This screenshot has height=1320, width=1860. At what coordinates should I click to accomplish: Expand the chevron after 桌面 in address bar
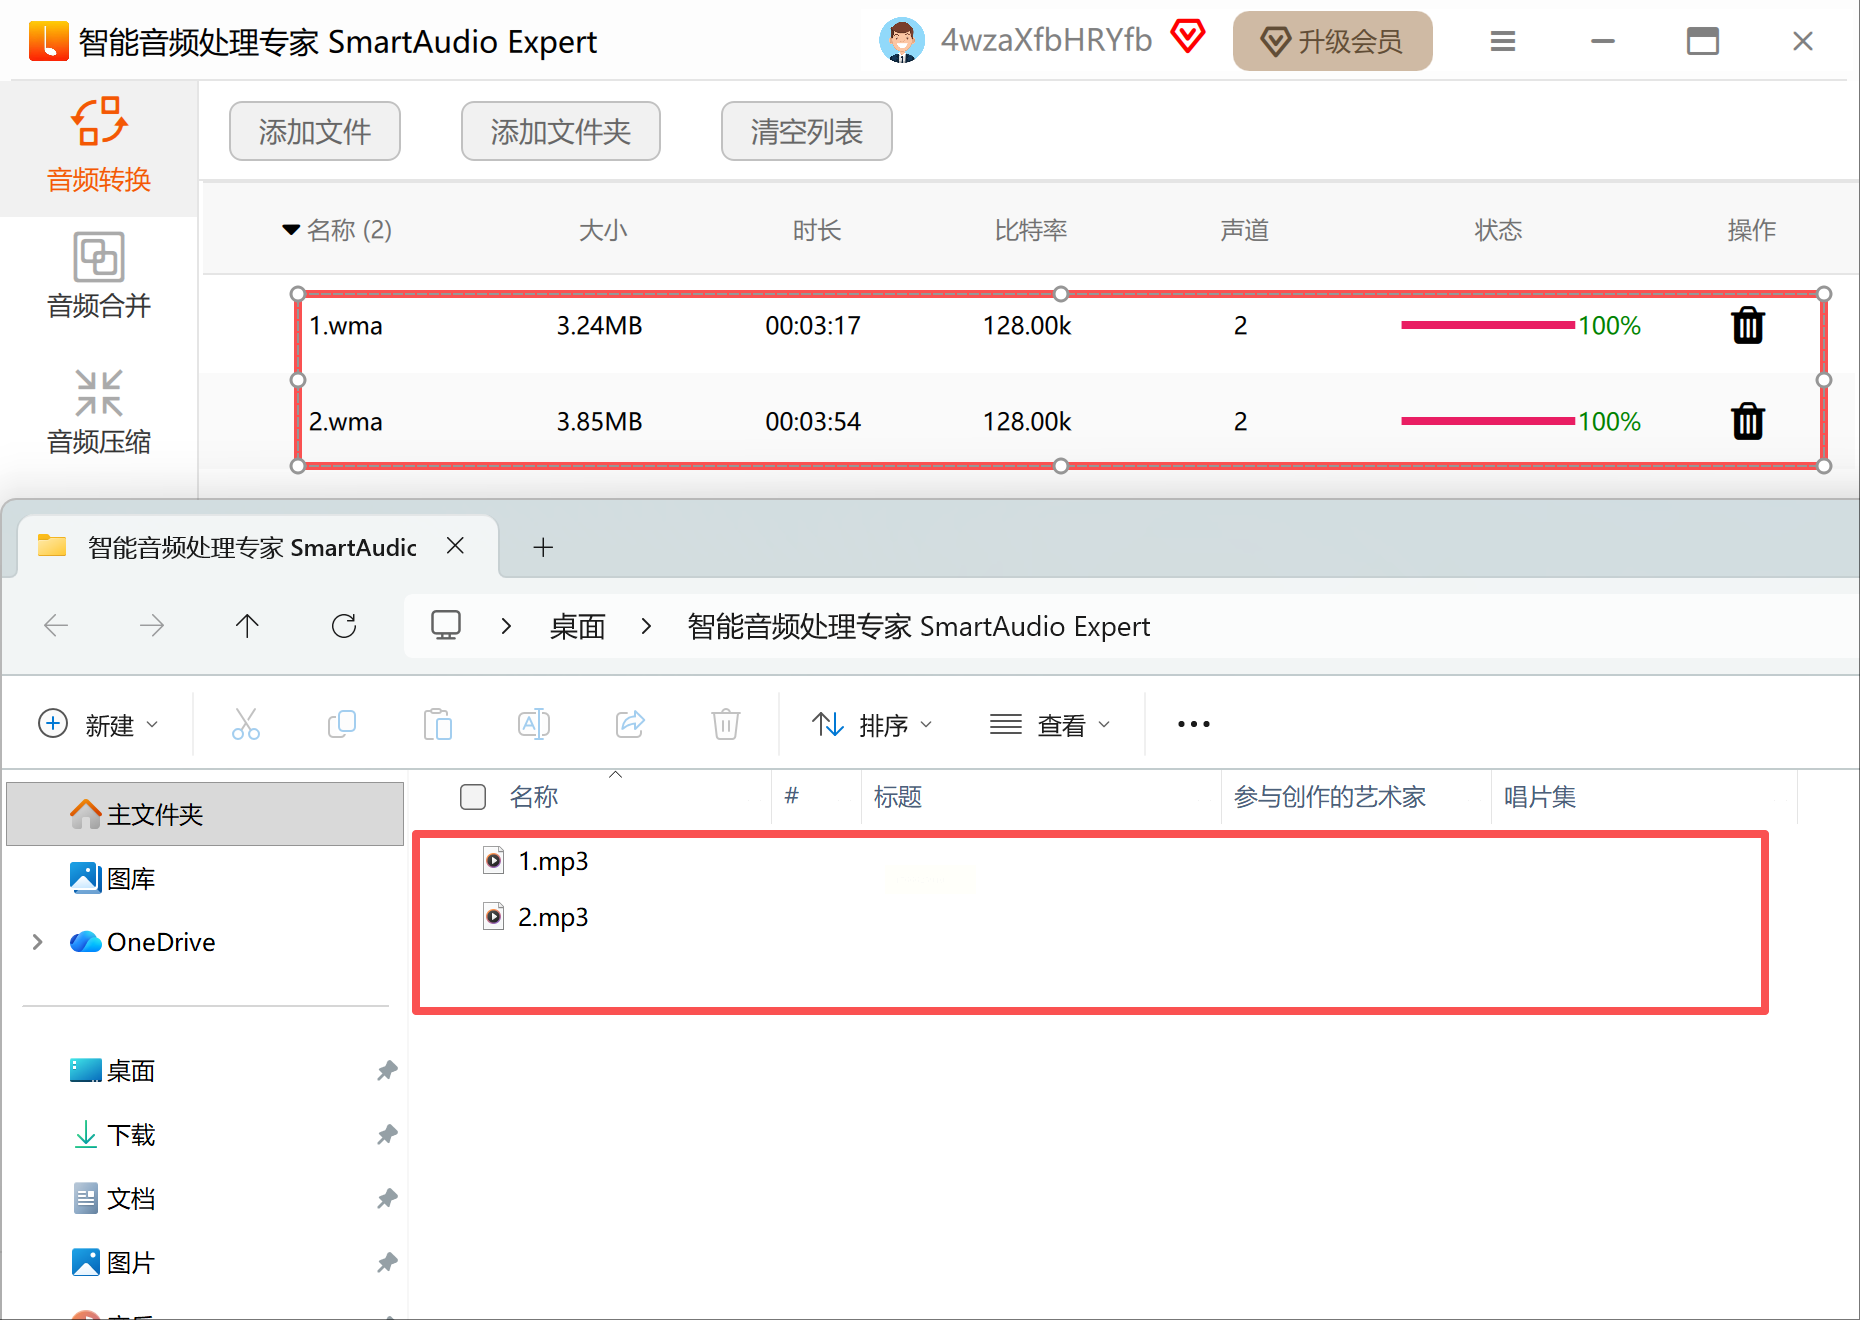[x=646, y=626]
